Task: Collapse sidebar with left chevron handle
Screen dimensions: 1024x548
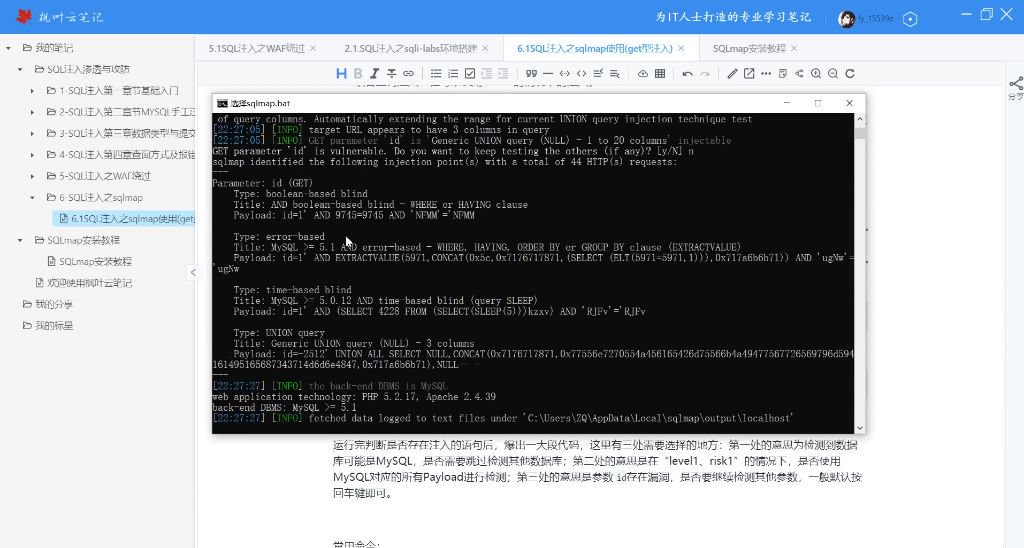Action: (193, 272)
